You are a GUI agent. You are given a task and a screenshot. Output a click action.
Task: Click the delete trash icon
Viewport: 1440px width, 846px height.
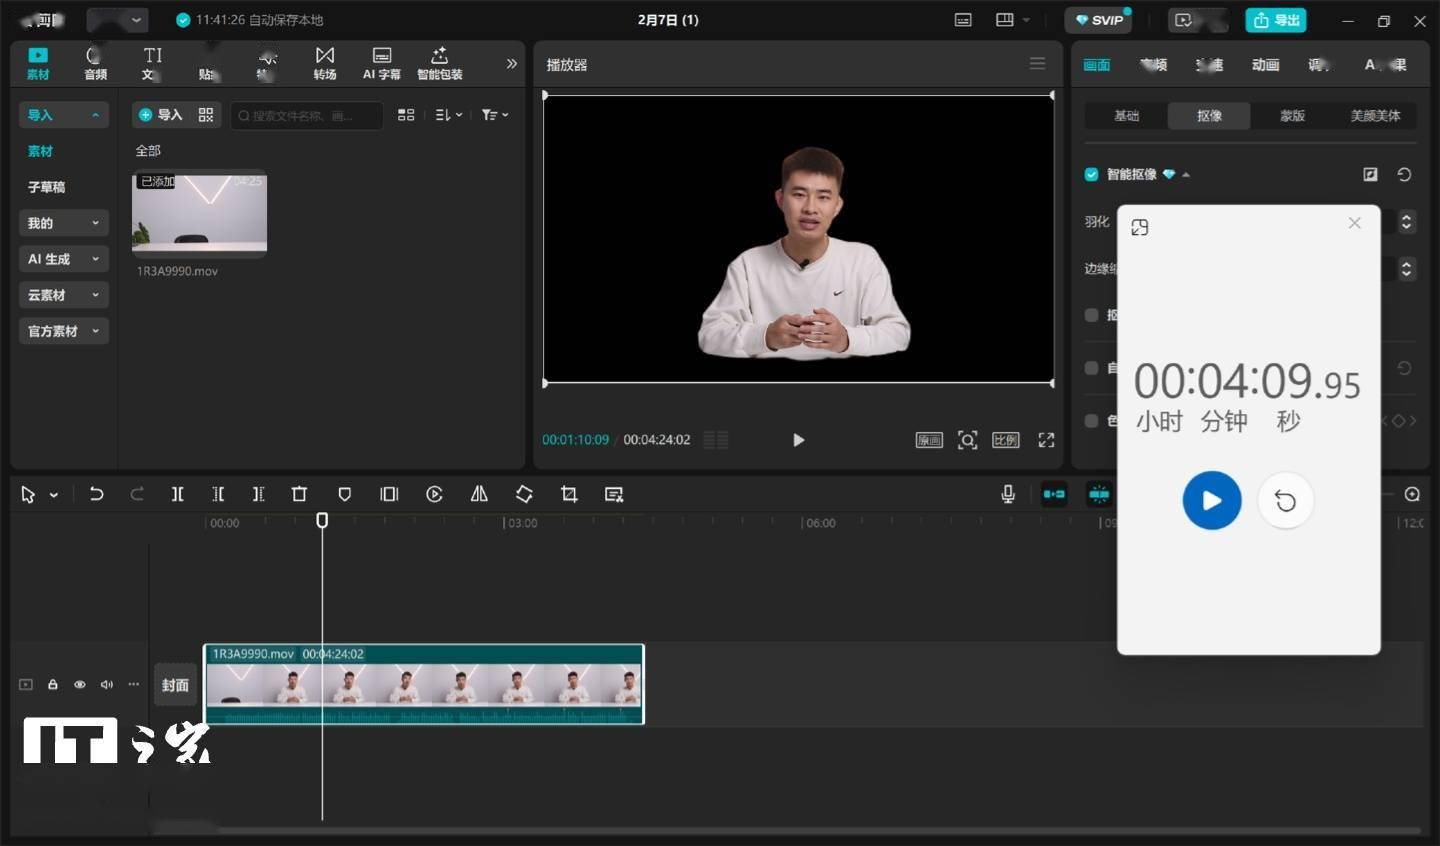point(299,494)
